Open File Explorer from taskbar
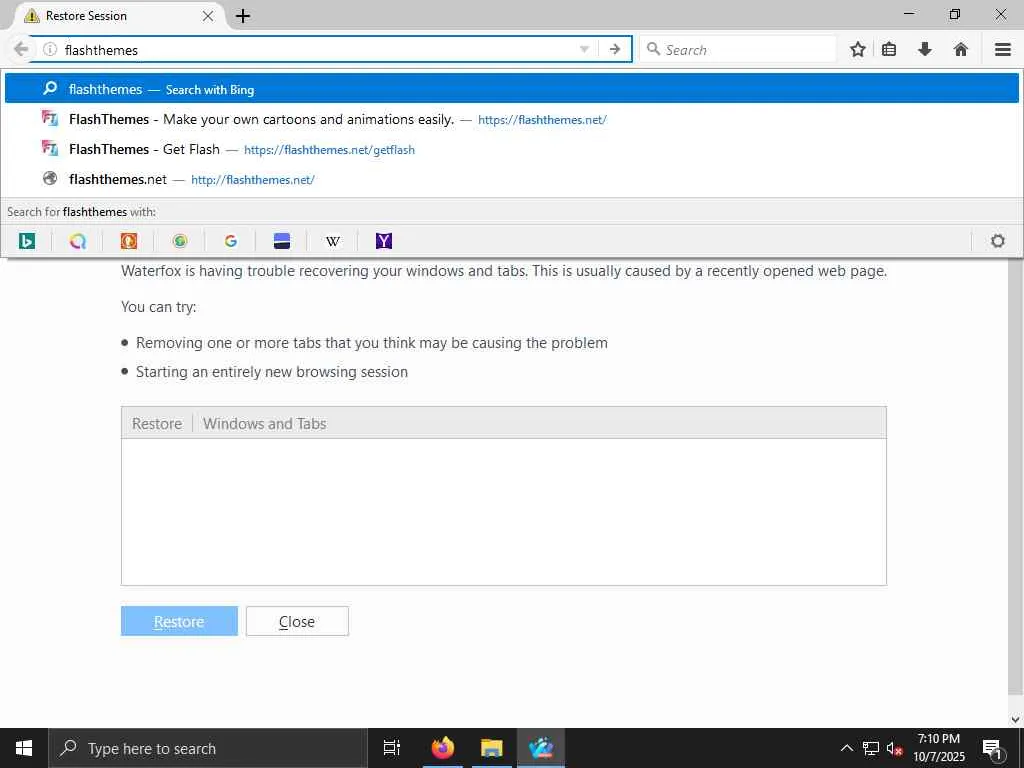The image size is (1024, 768). tap(491, 748)
